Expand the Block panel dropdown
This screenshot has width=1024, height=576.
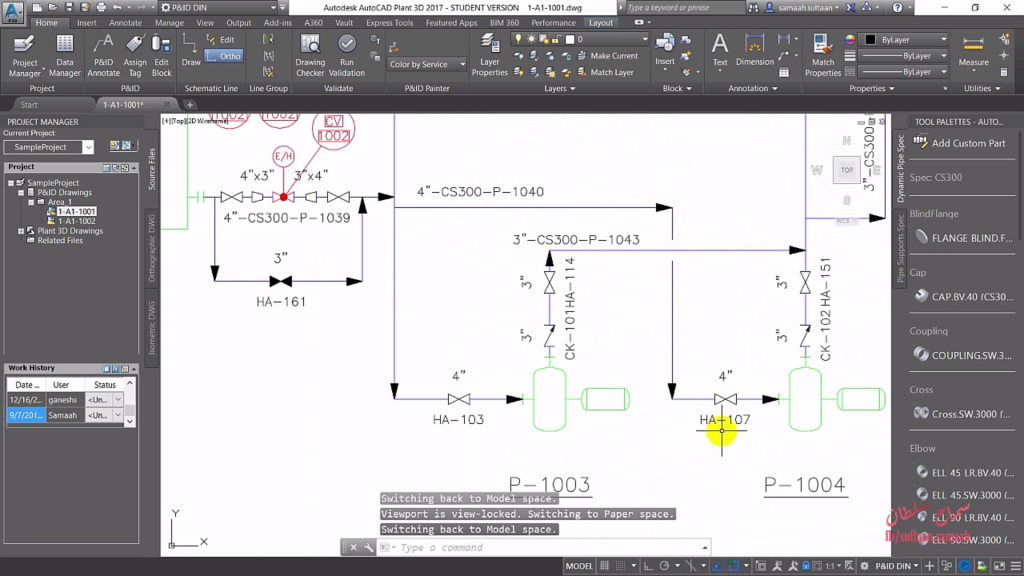click(x=677, y=88)
